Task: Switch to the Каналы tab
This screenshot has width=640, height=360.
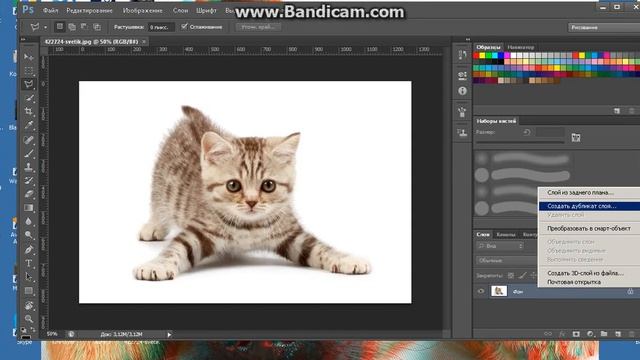Action: tap(506, 235)
